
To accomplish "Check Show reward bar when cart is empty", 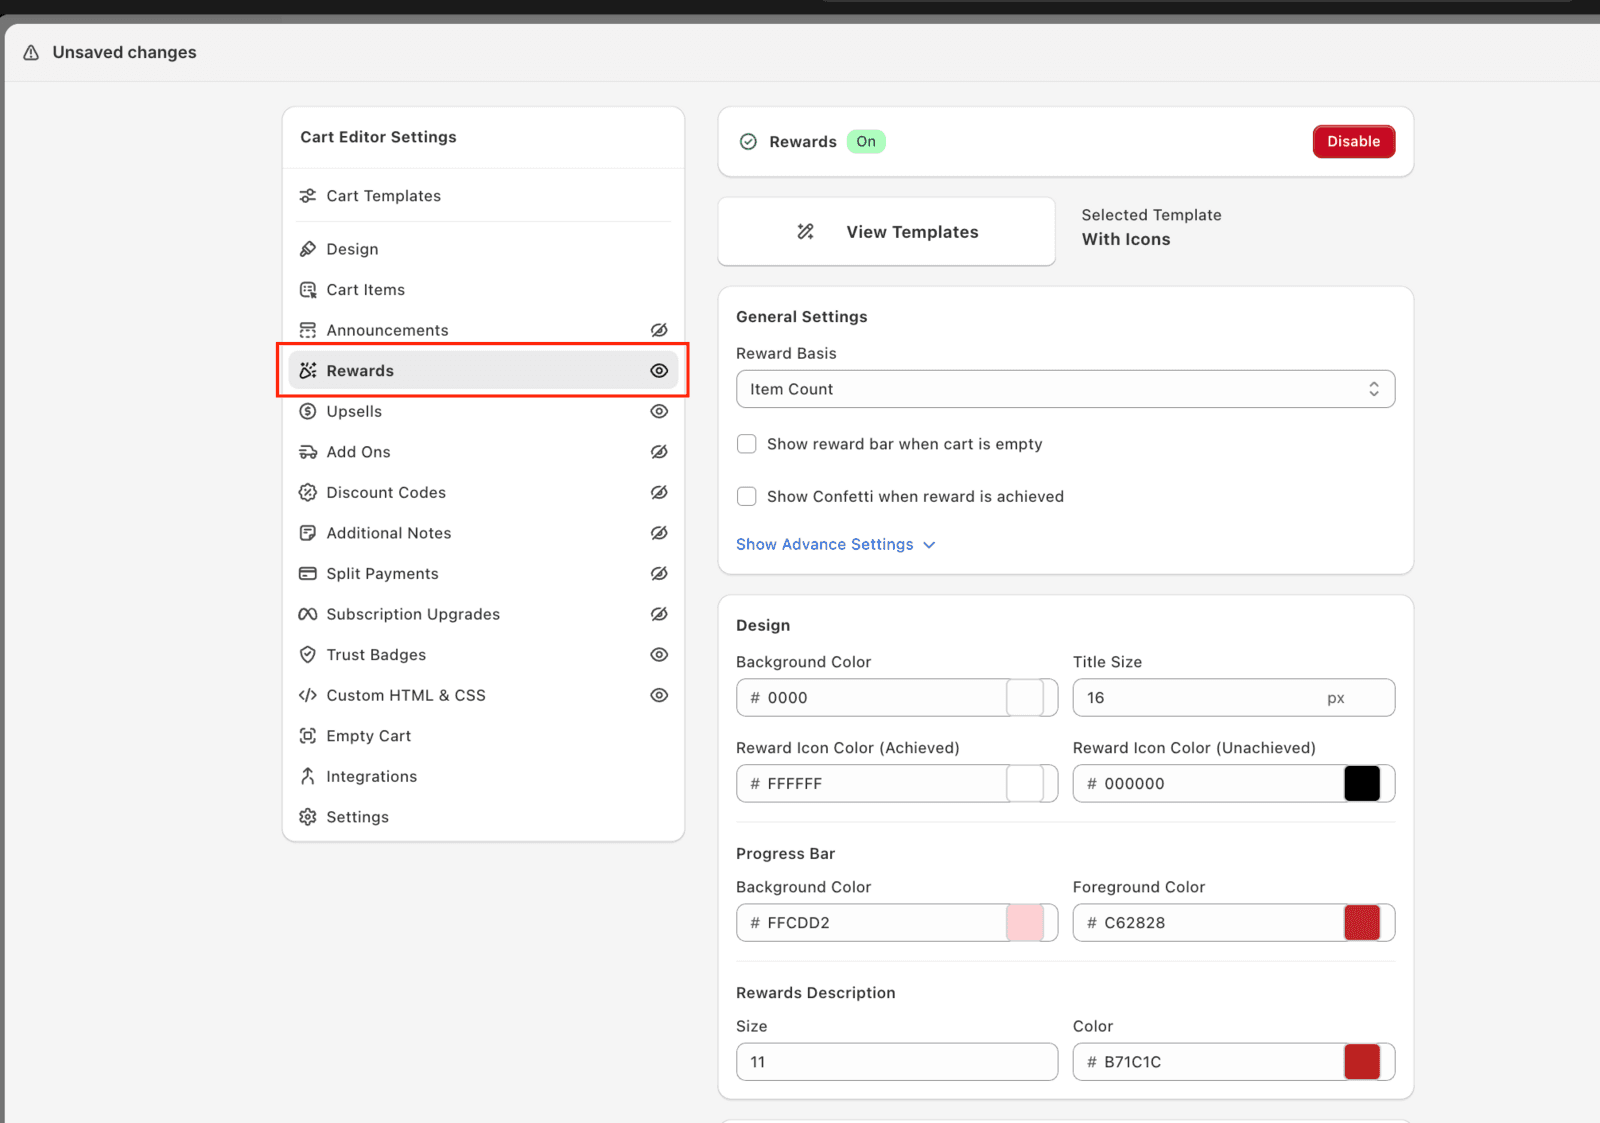I will [x=747, y=444].
